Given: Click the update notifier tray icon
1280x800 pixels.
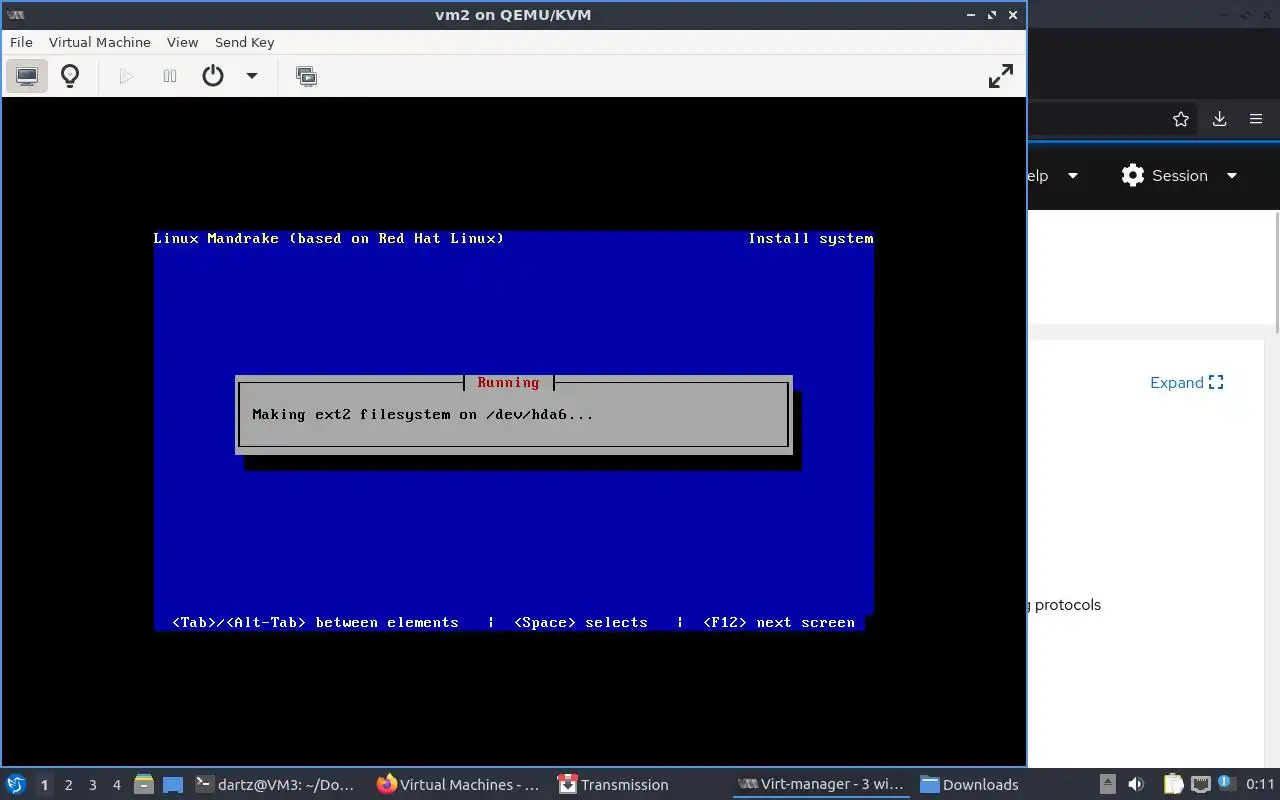Looking at the screenshot, I should pyautogui.click(x=1225, y=783).
